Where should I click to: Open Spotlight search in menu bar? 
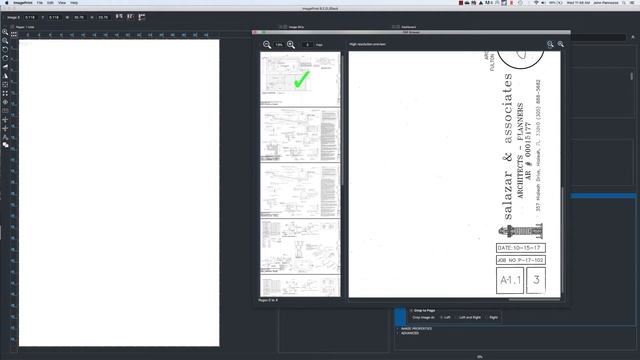tap(624, 3)
